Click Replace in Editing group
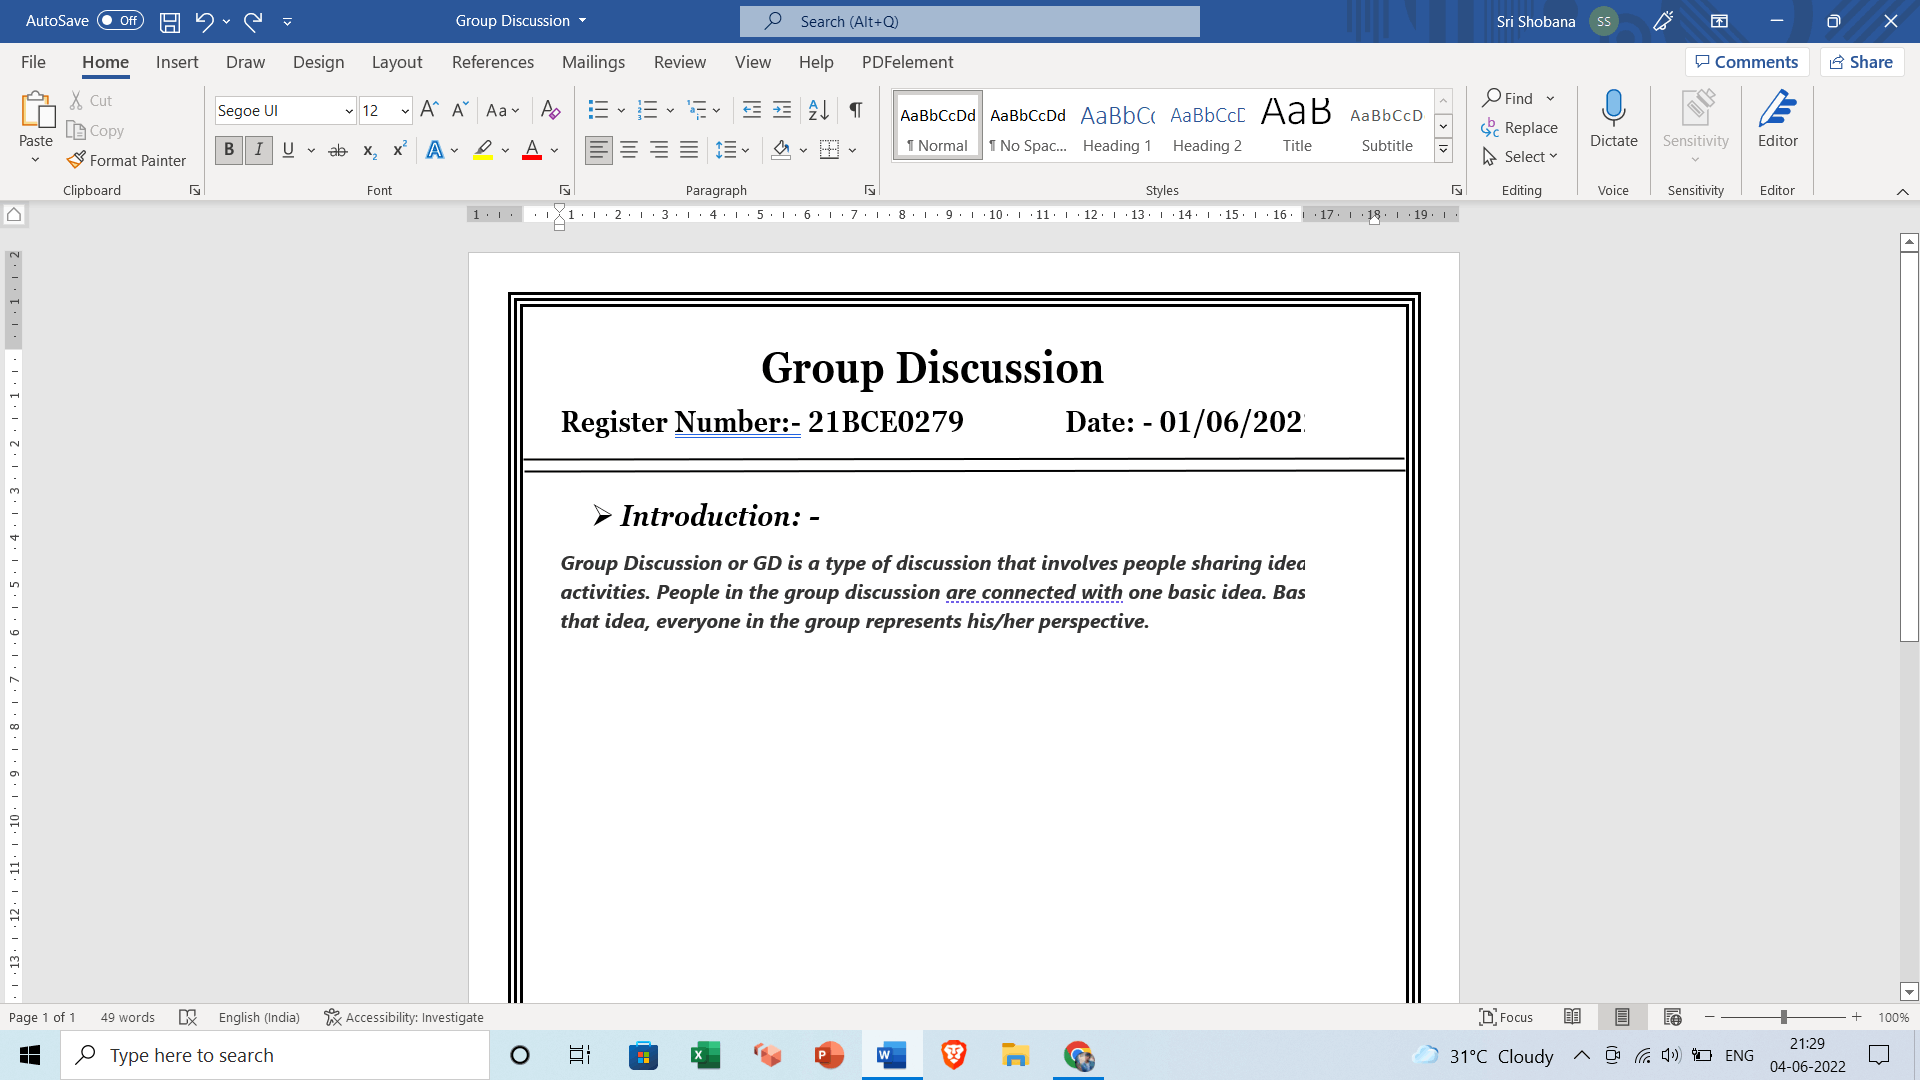Viewport: 1920px width, 1080px height. (1519, 127)
